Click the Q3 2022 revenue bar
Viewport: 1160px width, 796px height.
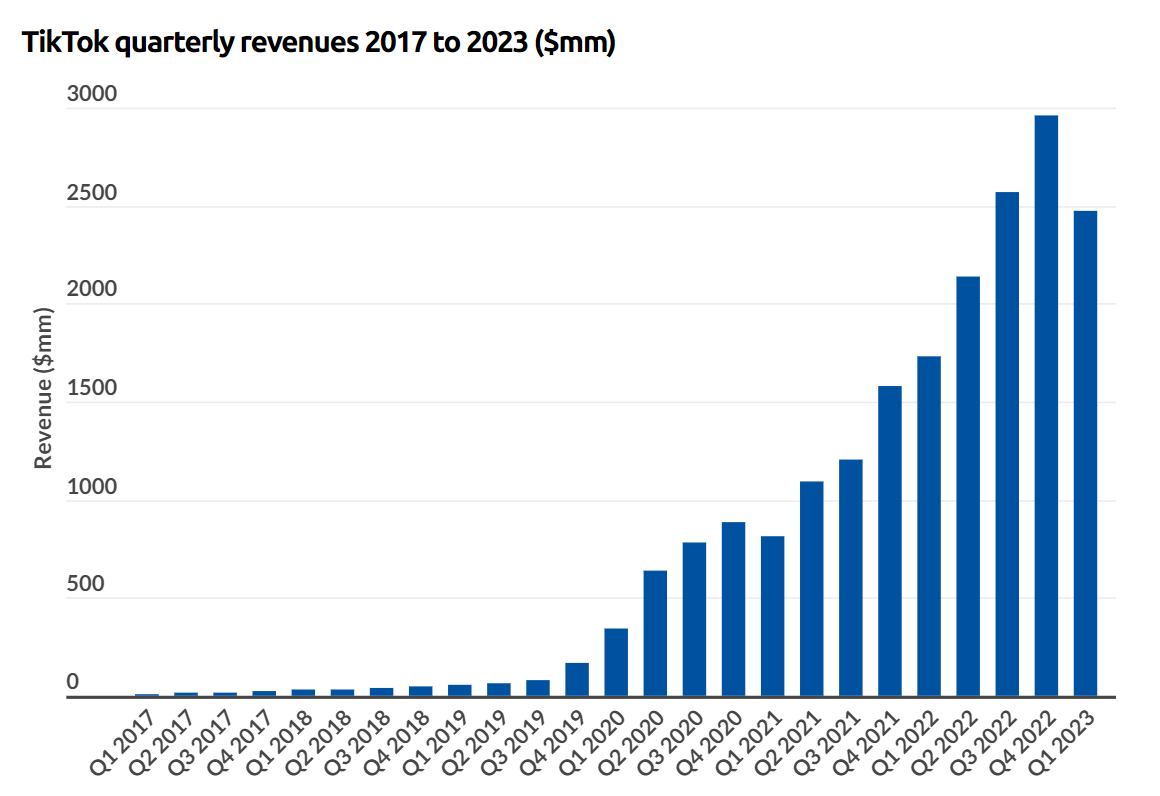pos(1007,444)
